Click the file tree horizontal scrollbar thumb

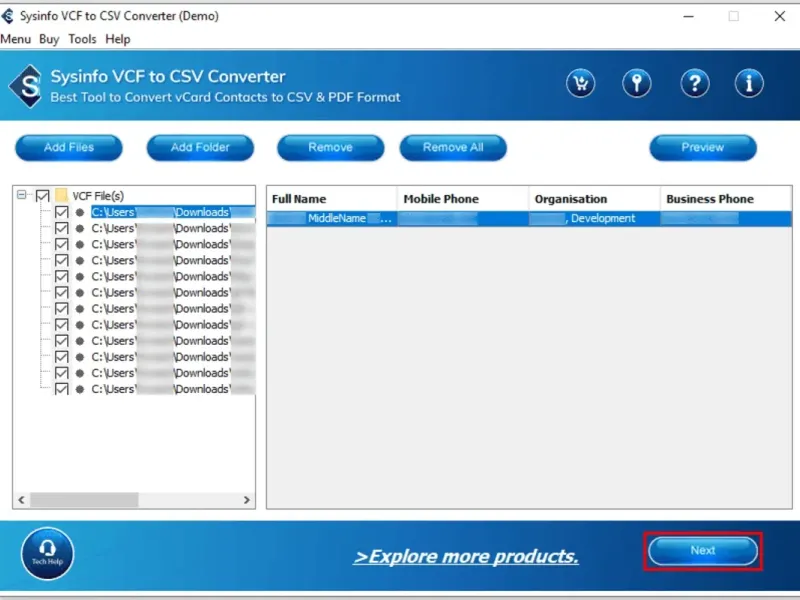point(84,499)
